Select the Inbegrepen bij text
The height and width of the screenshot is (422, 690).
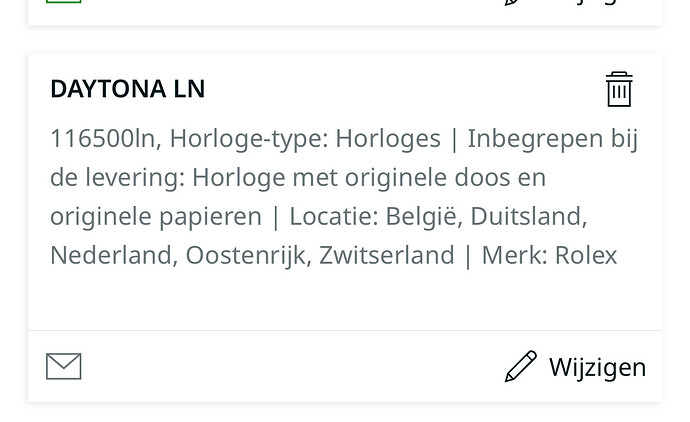pos(552,139)
